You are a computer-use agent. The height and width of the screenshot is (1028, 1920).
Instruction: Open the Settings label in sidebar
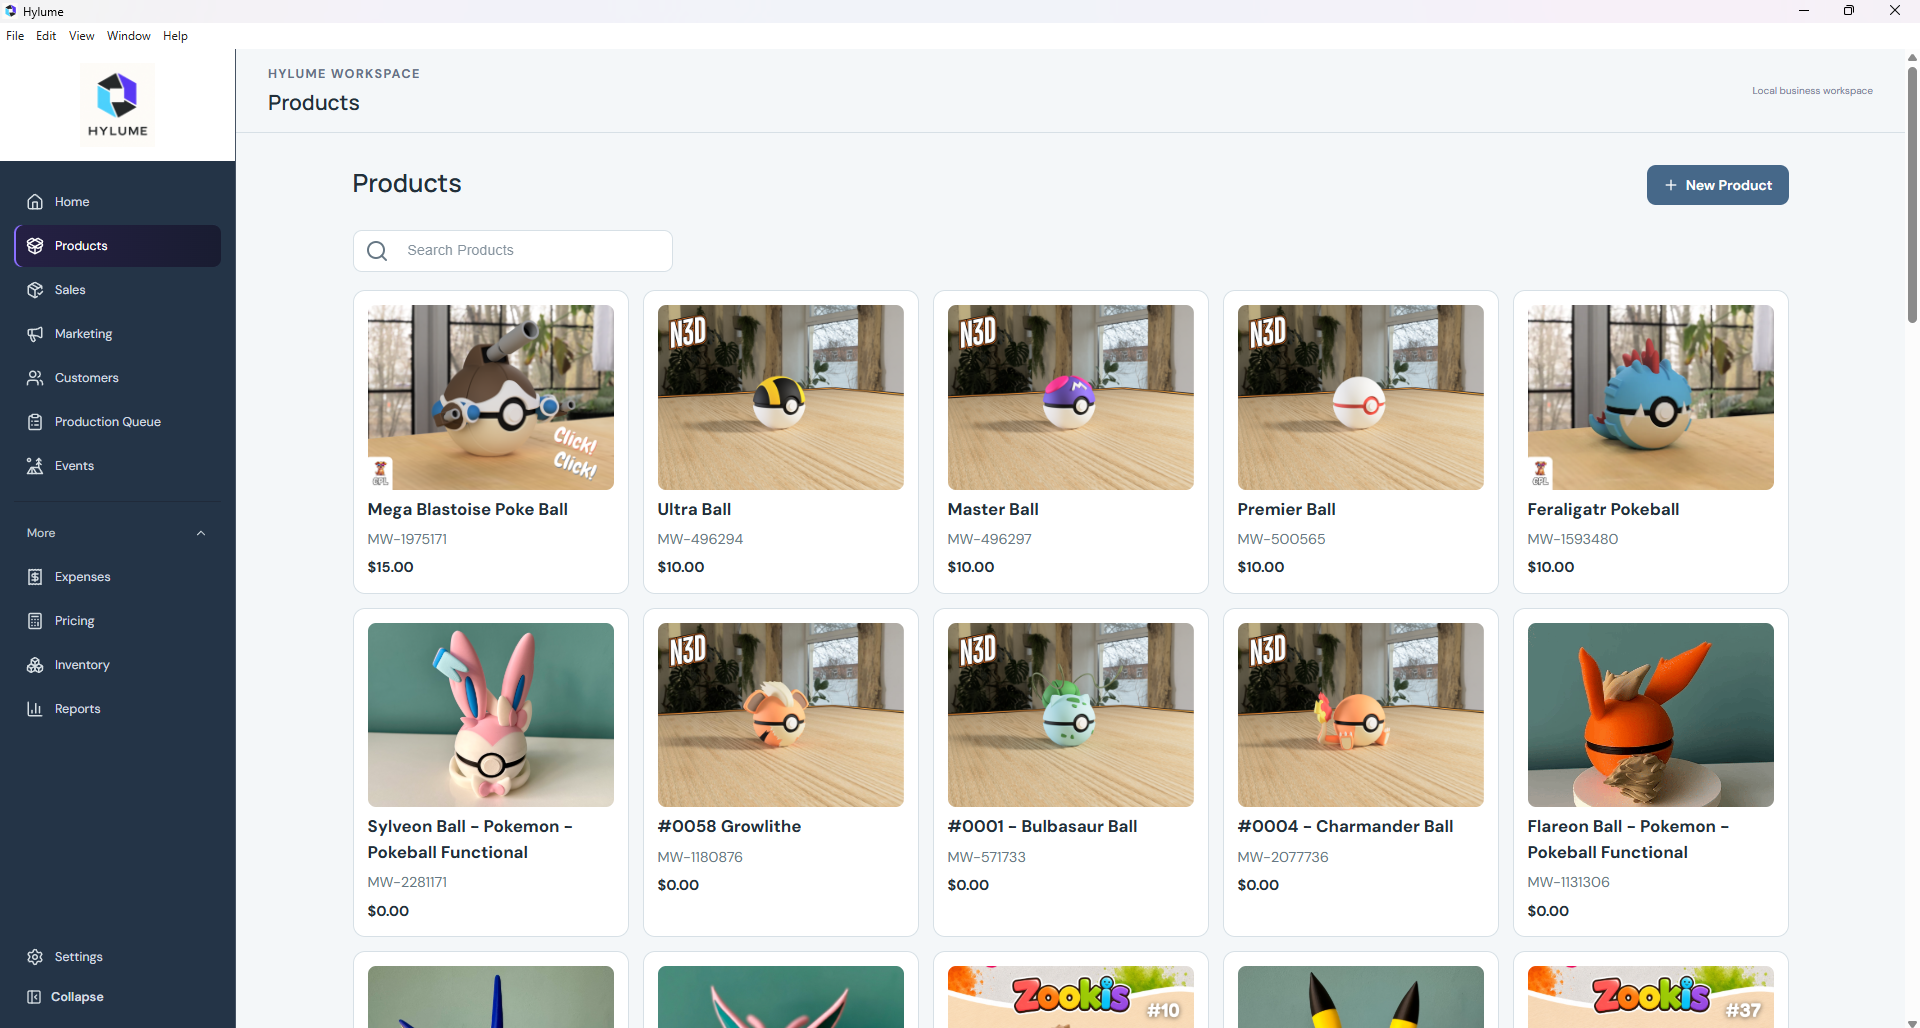(x=78, y=957)
